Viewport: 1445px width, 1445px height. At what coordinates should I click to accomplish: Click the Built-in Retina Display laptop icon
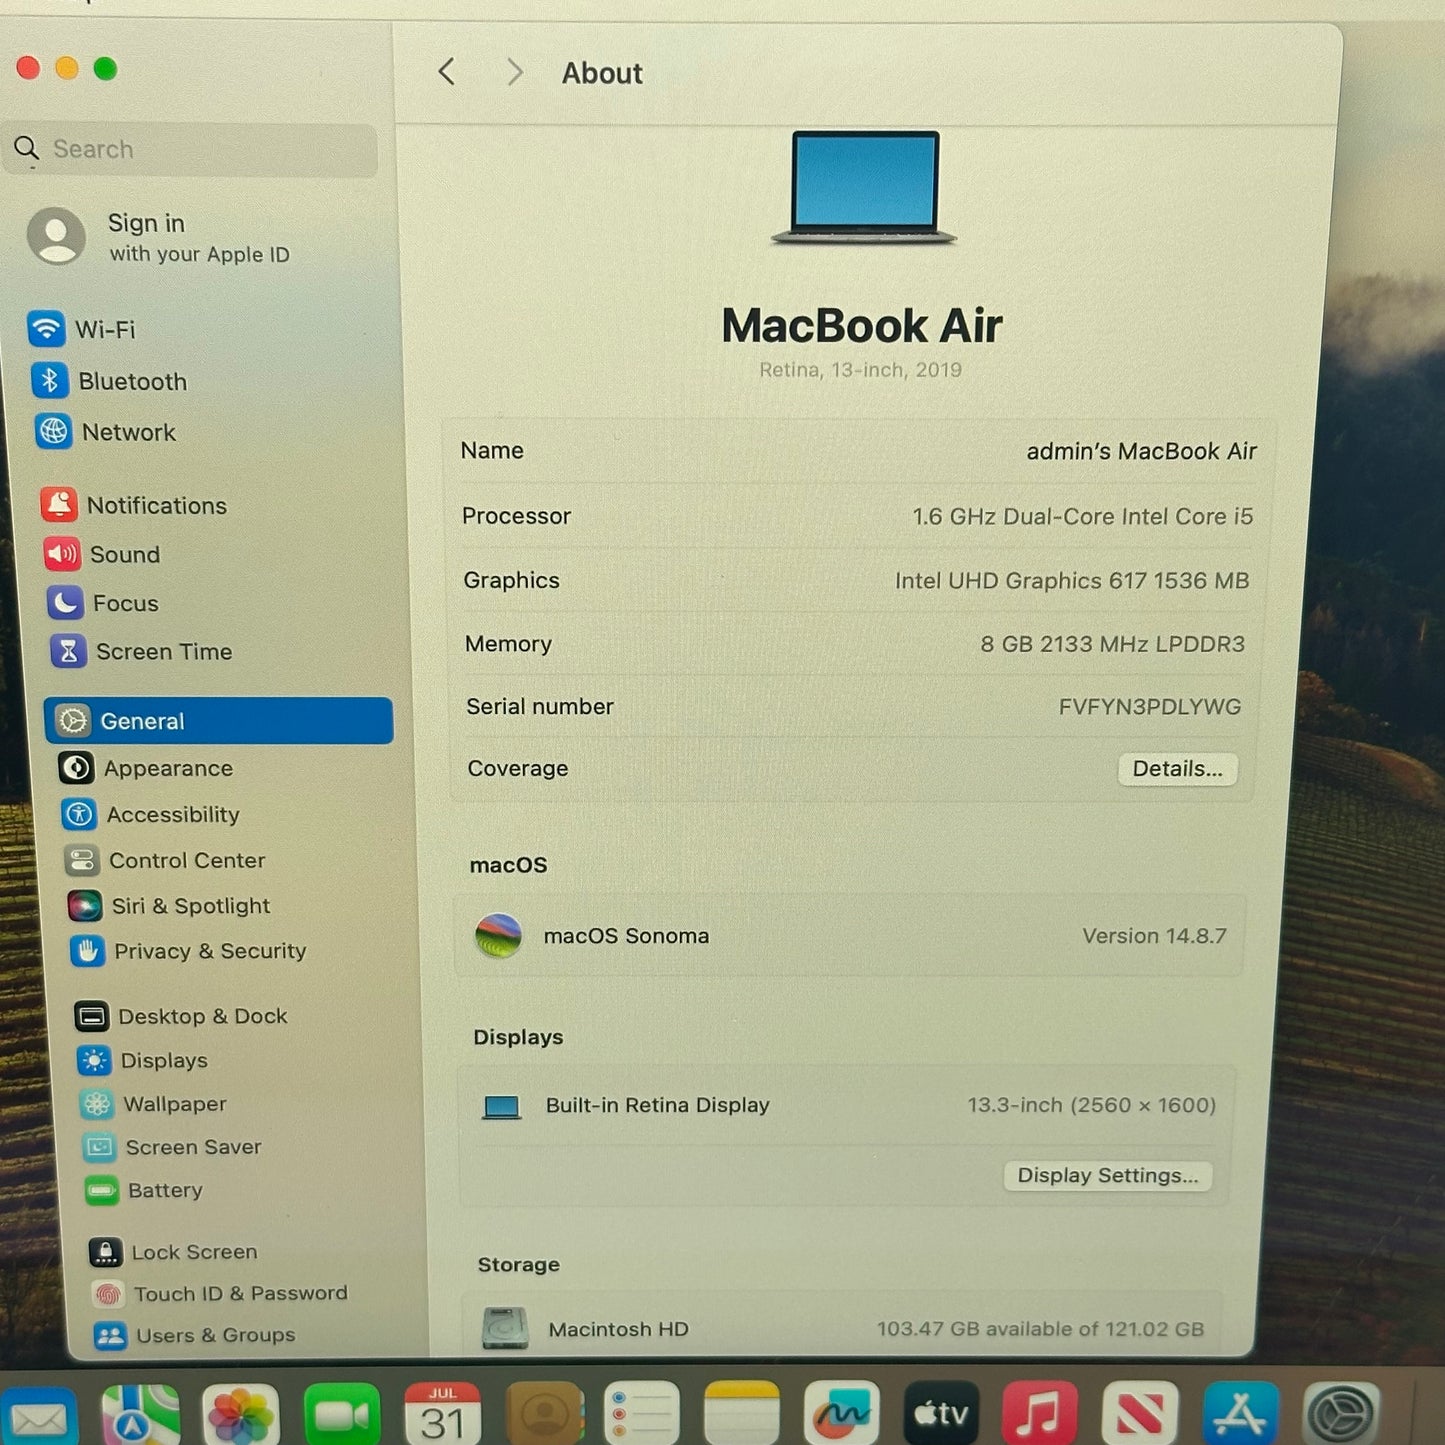pos(501,1106)
